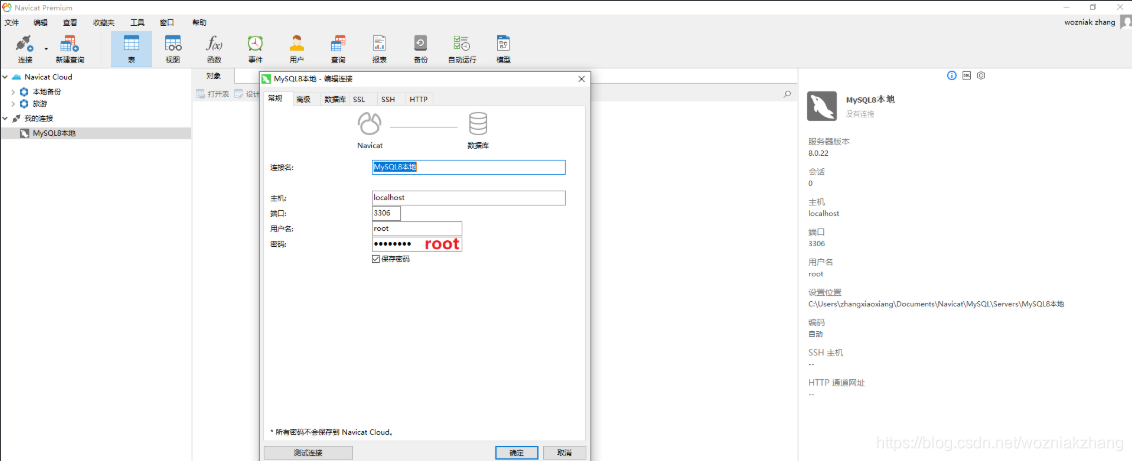1132x461 pixels.
Task: Open the 文件 menu
Action: (x=12, y=22)
